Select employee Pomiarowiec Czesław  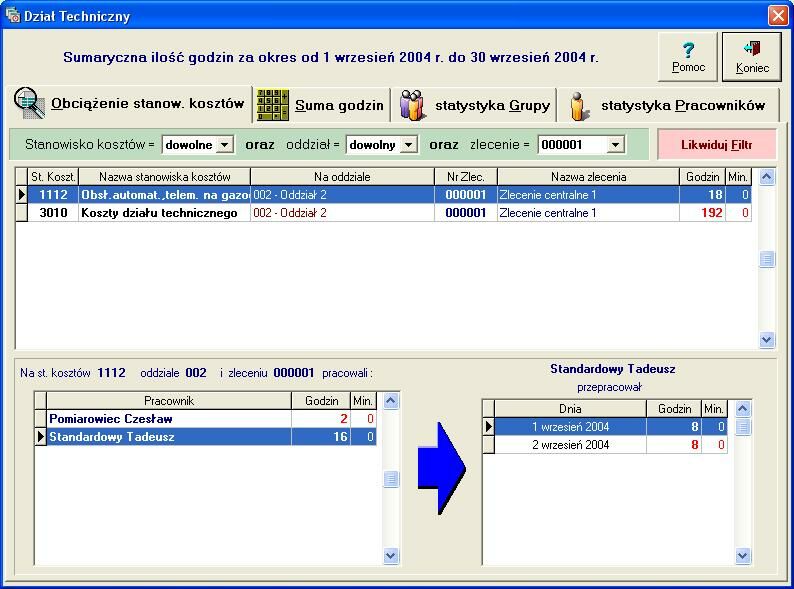[206, 419]
